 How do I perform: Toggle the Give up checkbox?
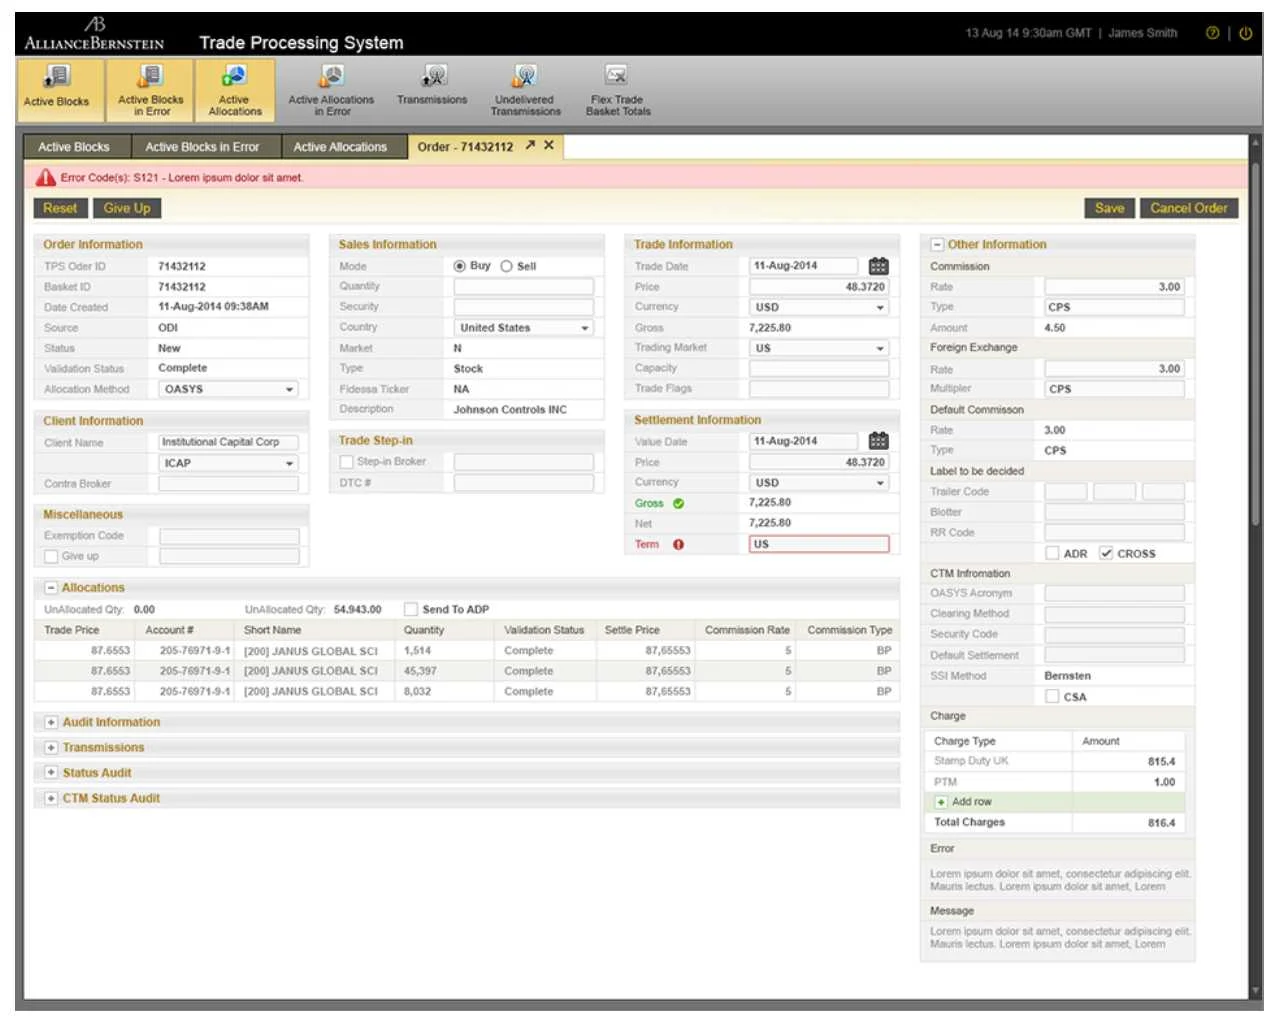coord(51,556)
